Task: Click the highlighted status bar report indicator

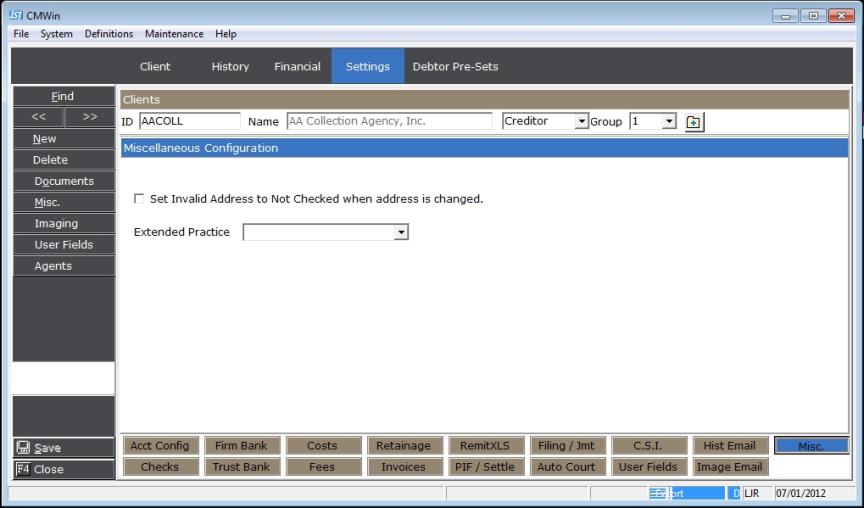Action: [x=687, y=493]
